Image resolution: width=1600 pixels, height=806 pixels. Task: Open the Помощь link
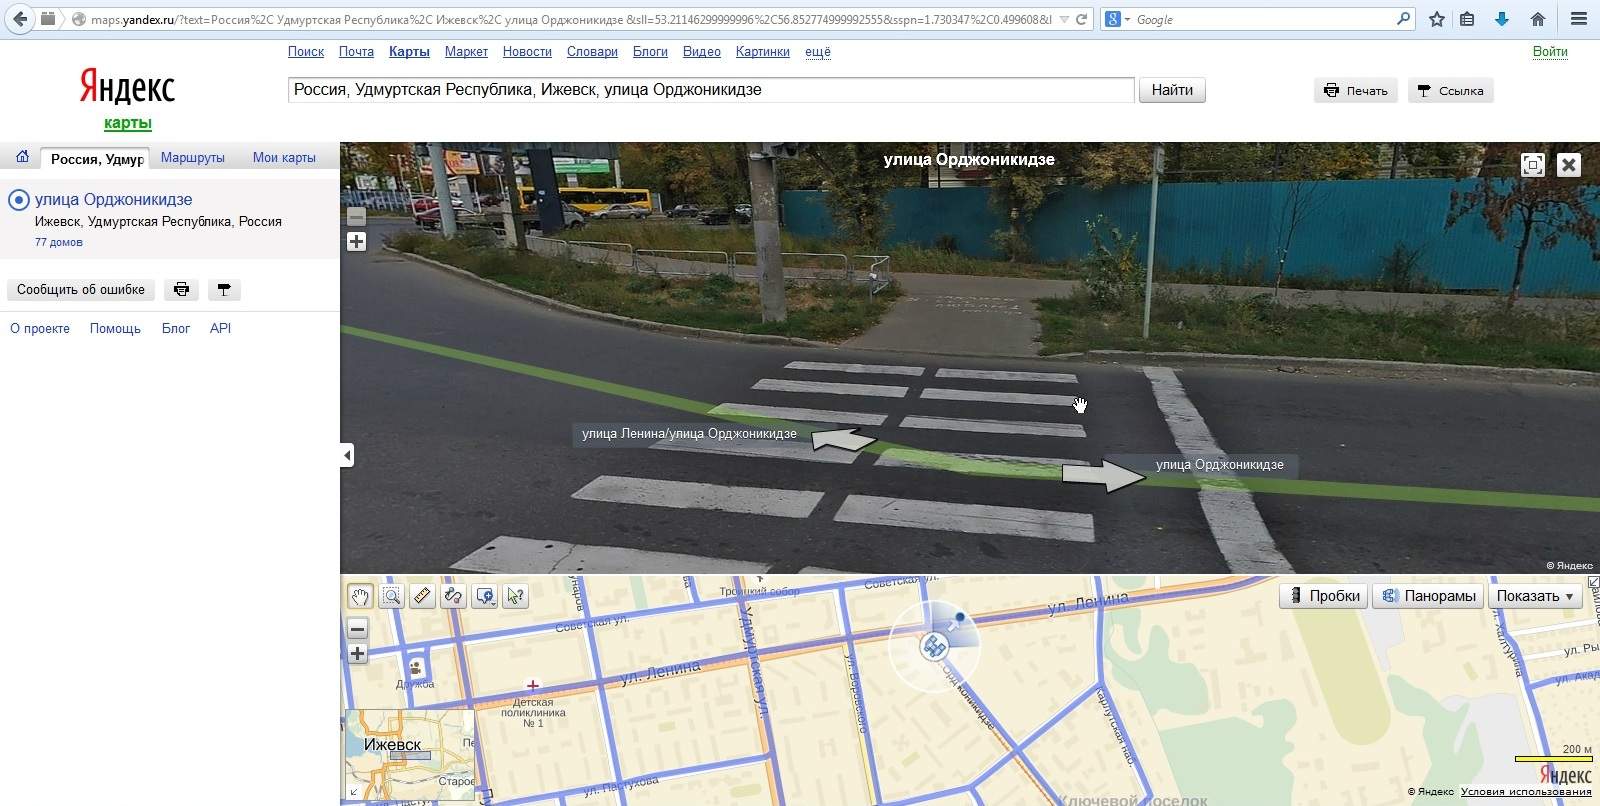tap(115, 328)
